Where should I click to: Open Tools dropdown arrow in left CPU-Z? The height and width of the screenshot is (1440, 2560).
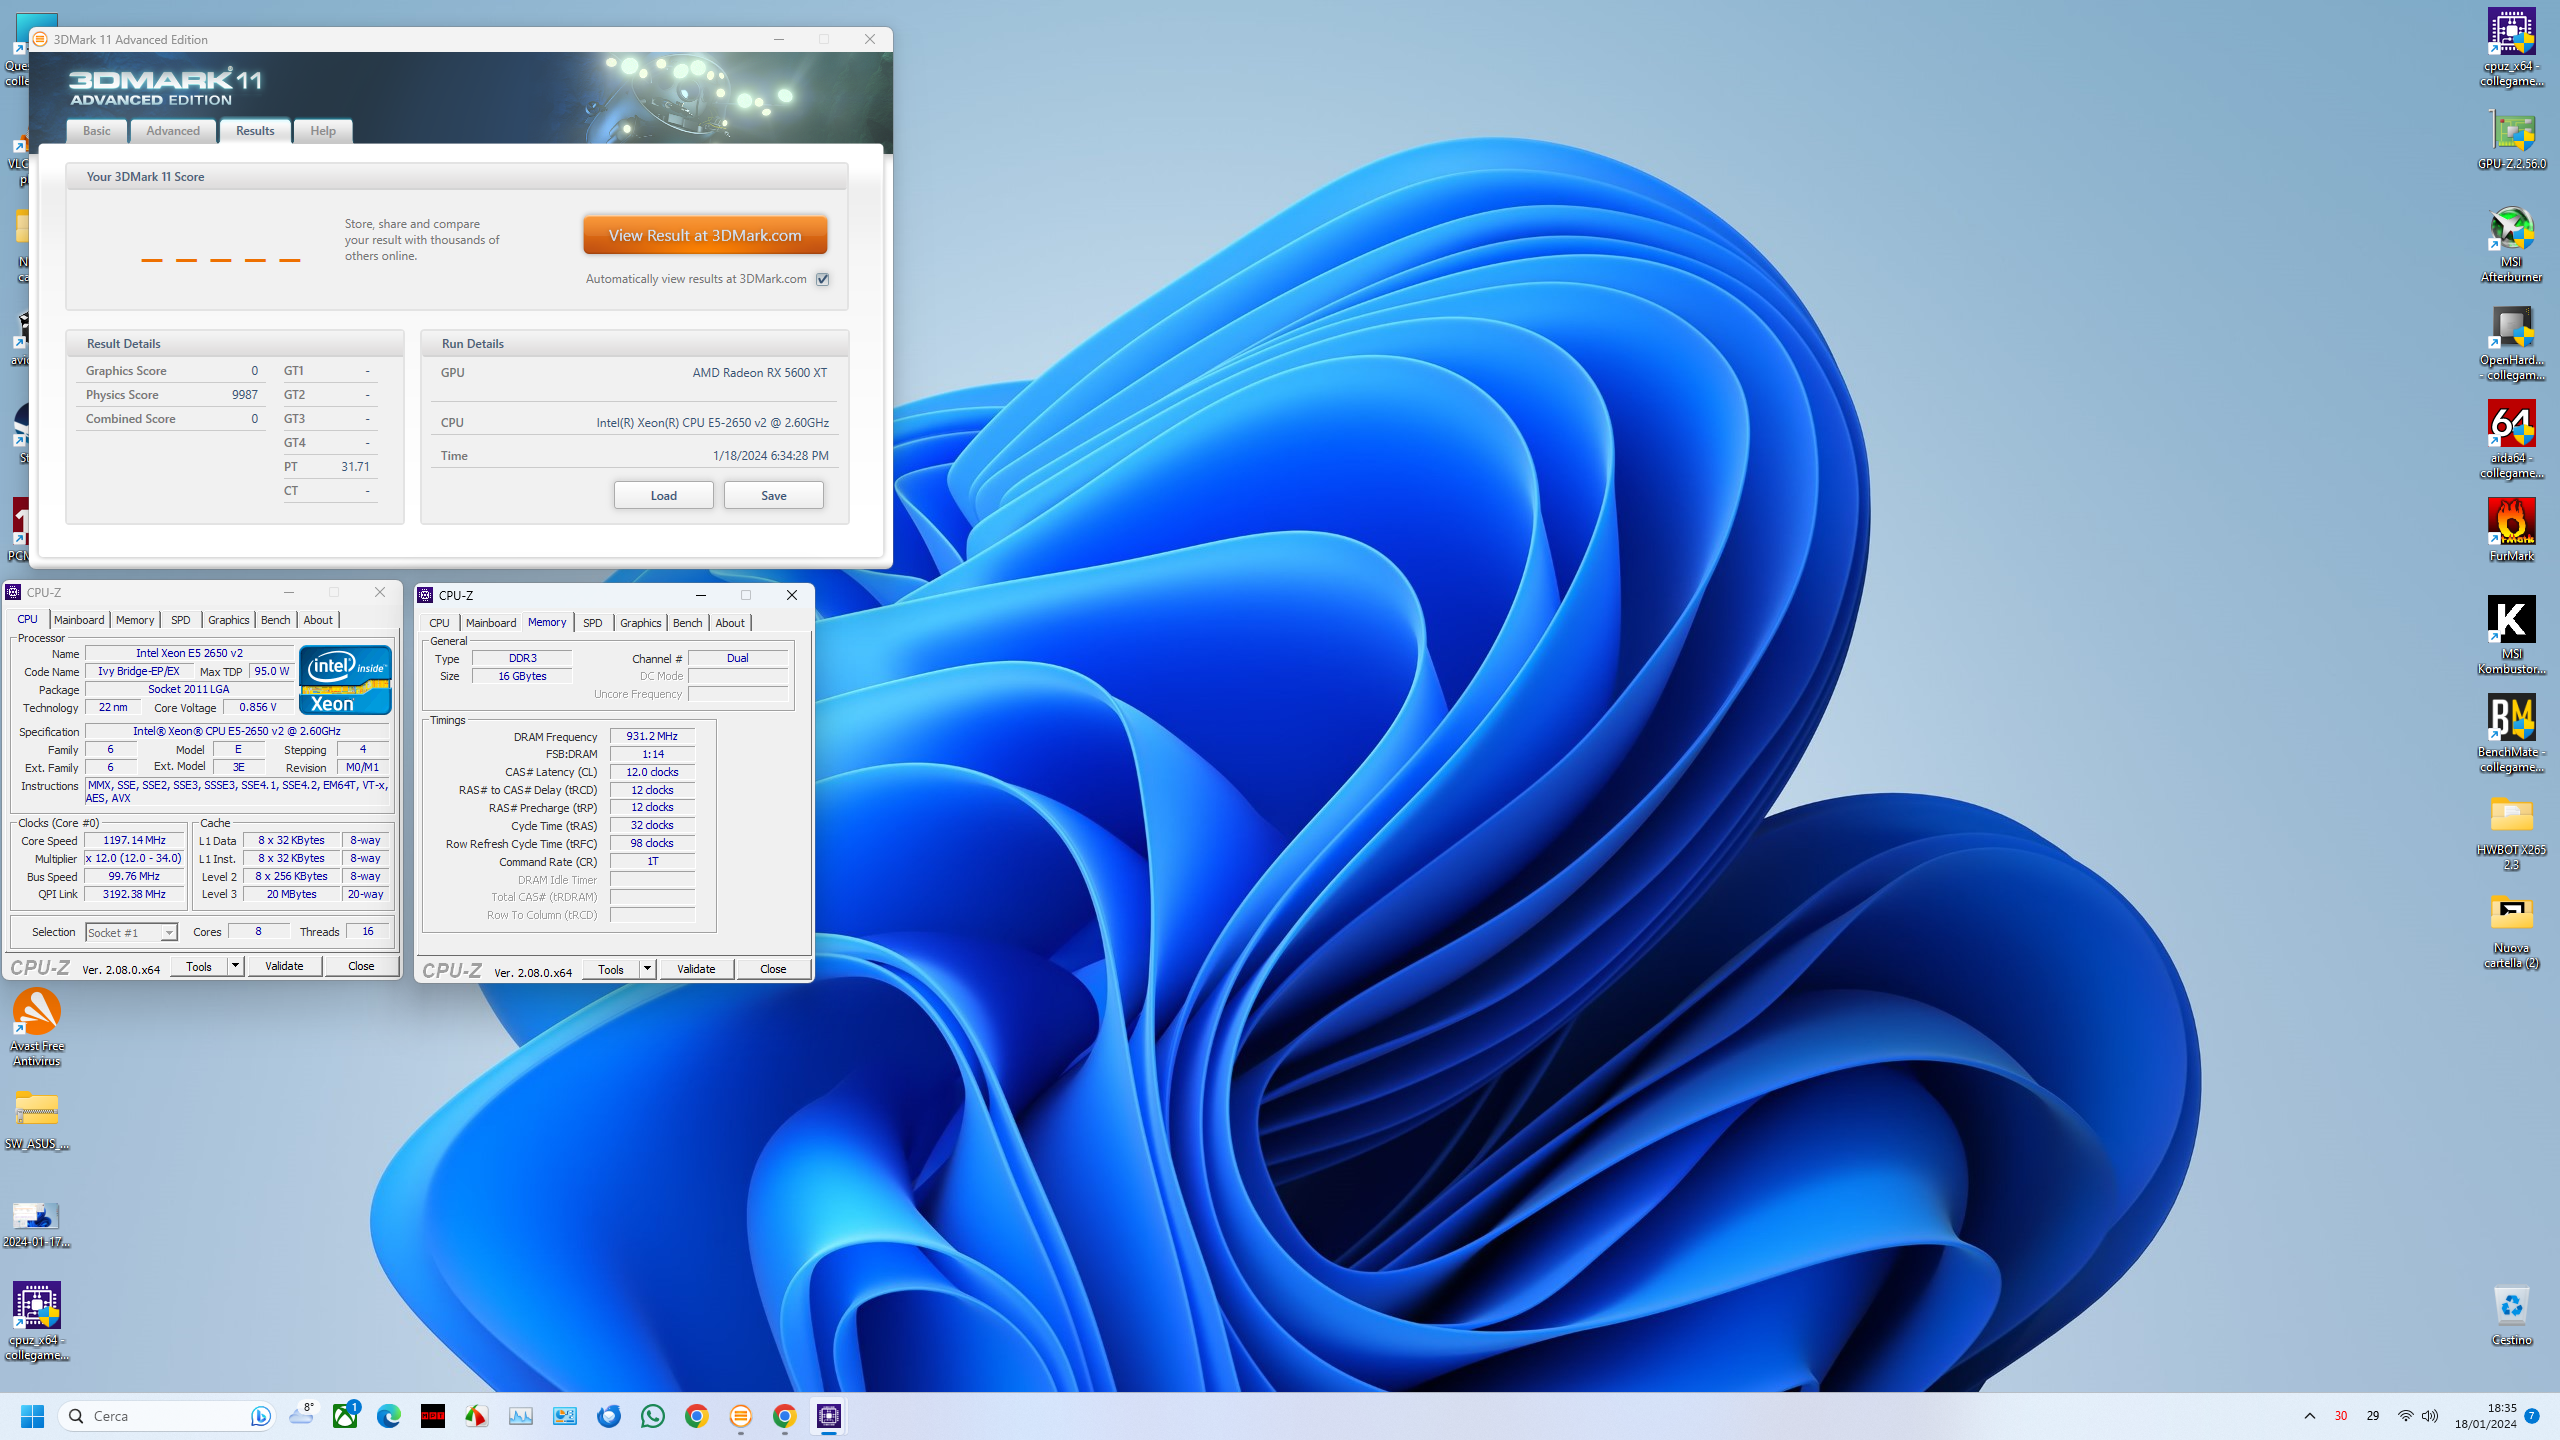click(235, 966)
